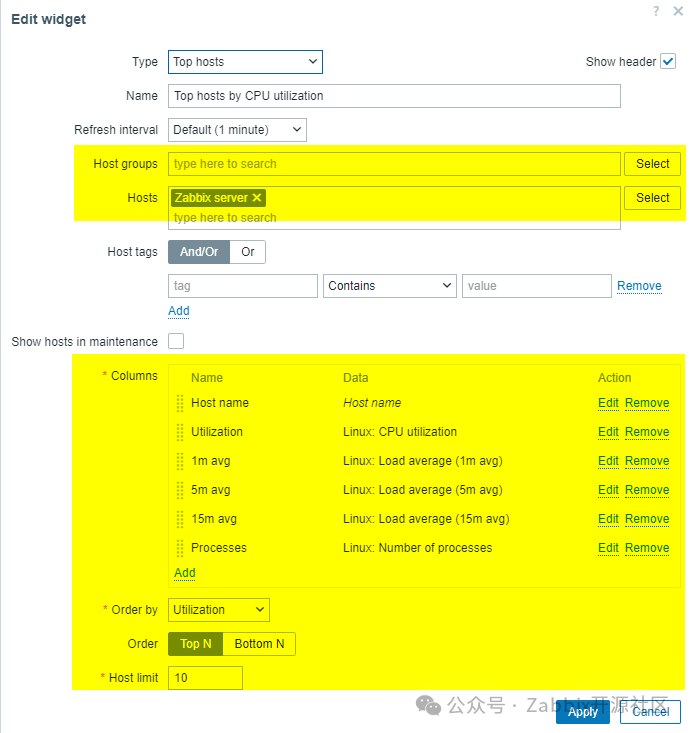
Task: Click the Linux: CPU utilization data text
Action: coord(400,432)
